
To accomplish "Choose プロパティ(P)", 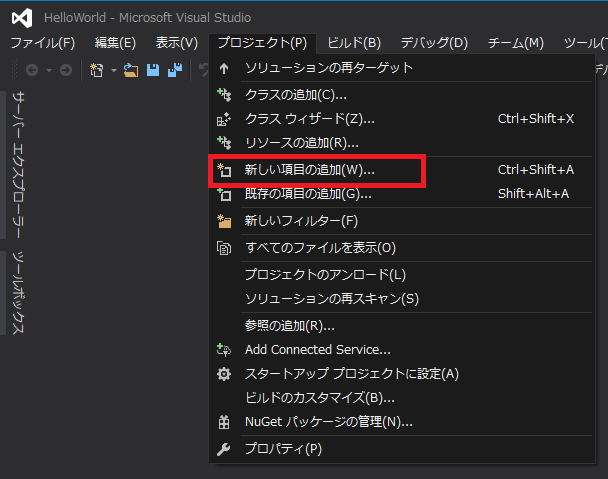I will click(x=402, y=449).
